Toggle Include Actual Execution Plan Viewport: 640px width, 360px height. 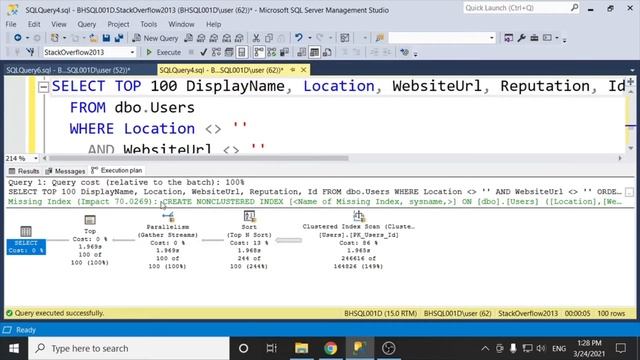click(259, 52)
